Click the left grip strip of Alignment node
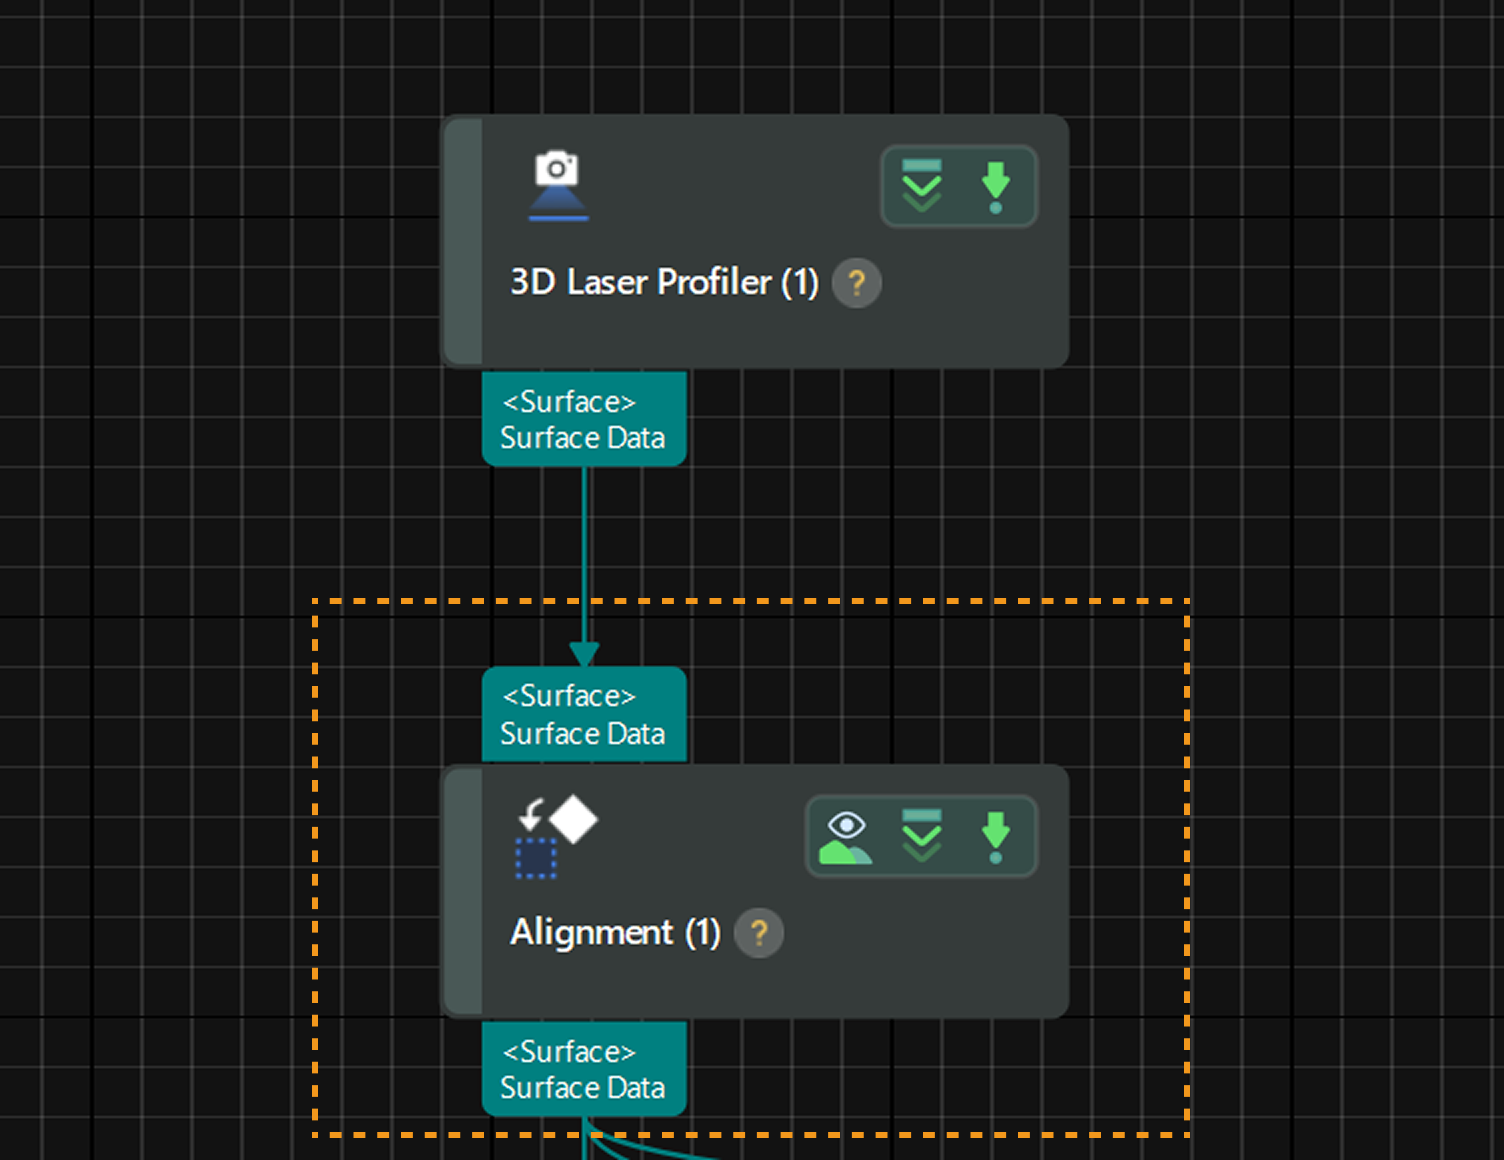1504x1160 pixels. click(x=463, y=891)
